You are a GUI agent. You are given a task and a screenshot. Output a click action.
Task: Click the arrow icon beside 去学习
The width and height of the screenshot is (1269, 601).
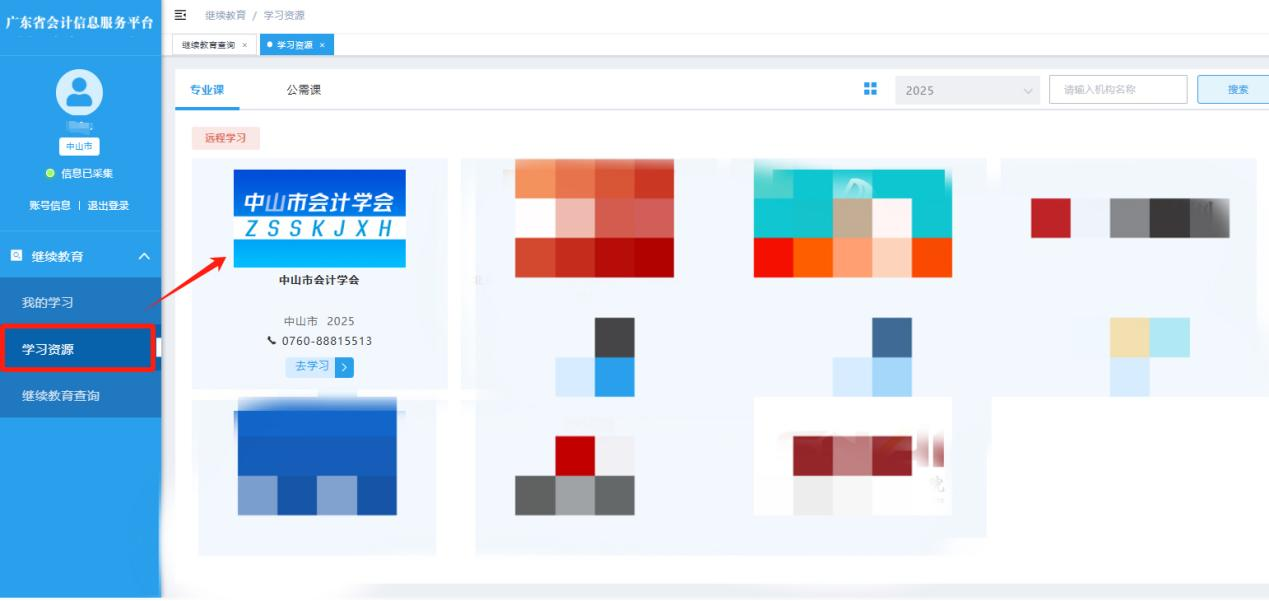[344, 367]
